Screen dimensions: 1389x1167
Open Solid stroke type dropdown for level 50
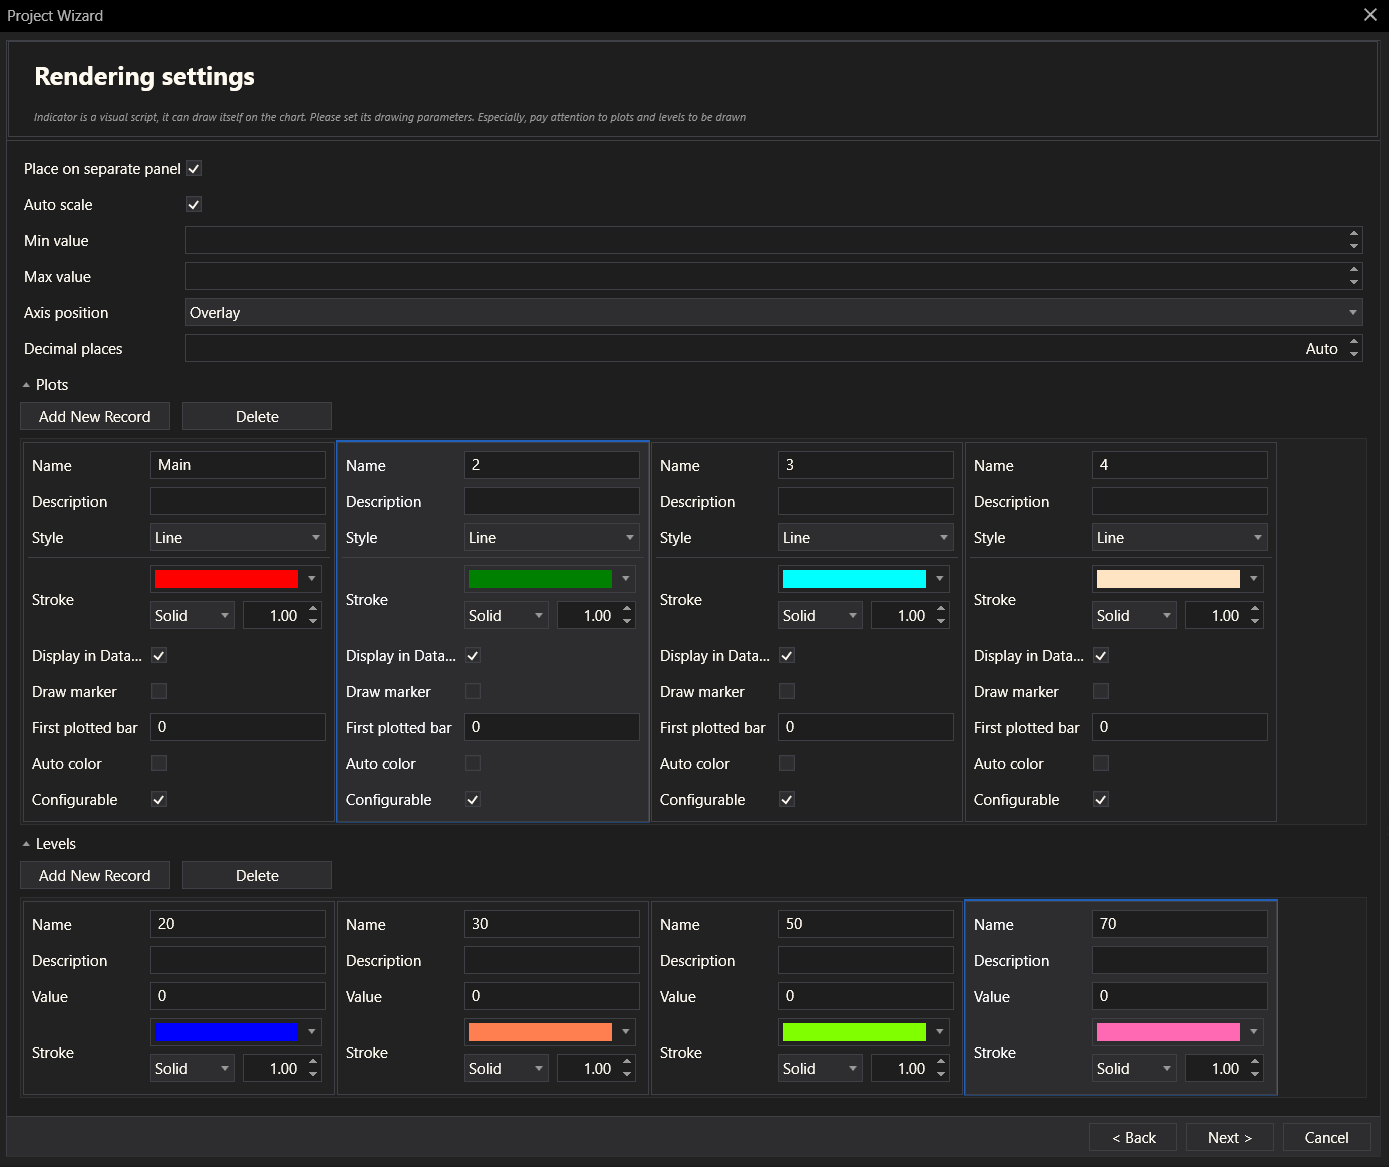coord(820,1069)
